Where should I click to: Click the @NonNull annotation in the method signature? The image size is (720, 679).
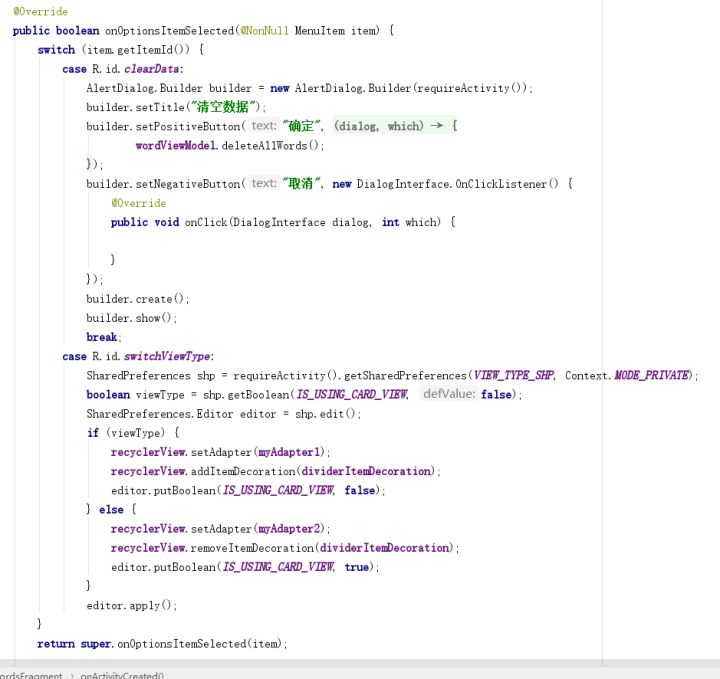(x=264, y=31)
